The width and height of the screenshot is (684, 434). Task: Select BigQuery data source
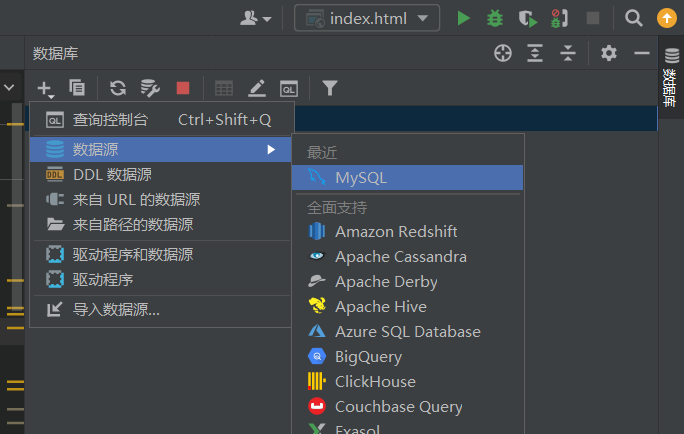tap(407, 357)
